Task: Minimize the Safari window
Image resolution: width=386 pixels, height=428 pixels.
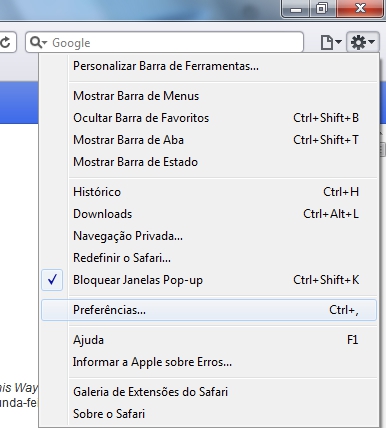Action: [295, 8]
